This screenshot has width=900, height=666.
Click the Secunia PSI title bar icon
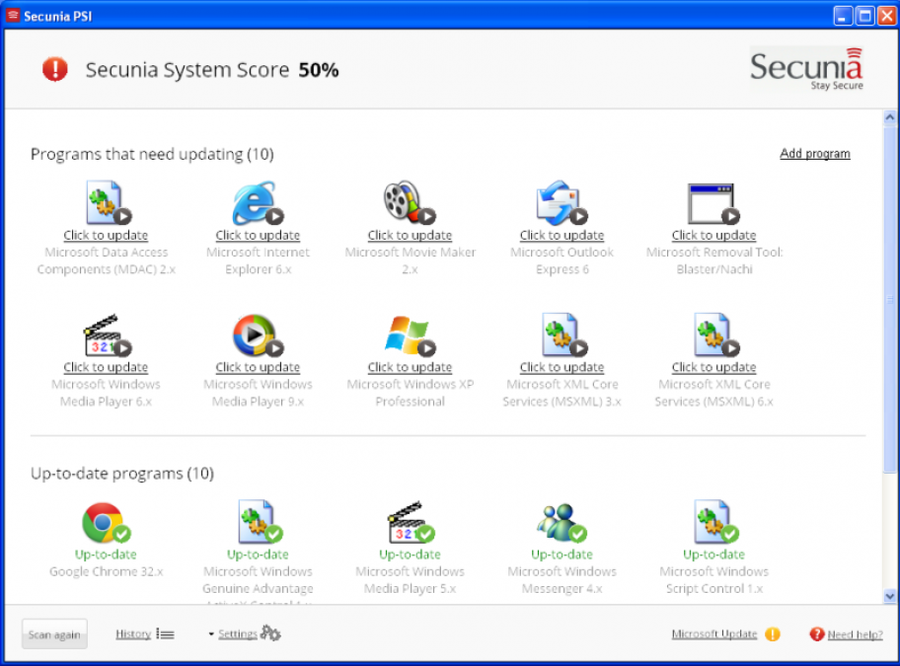point(13,15)
